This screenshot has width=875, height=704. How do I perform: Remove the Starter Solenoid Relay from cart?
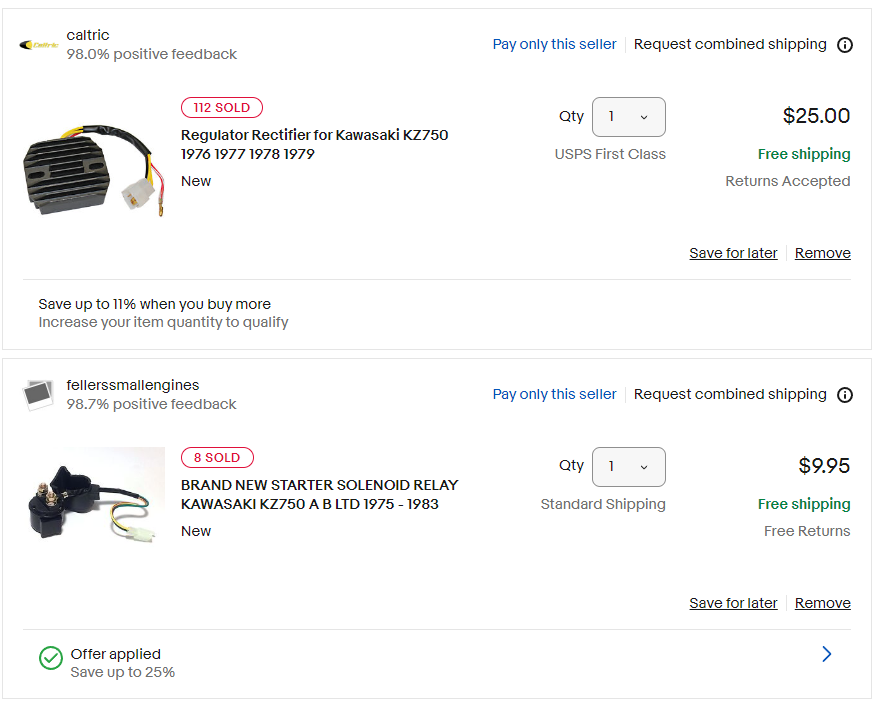click(822, 603)
